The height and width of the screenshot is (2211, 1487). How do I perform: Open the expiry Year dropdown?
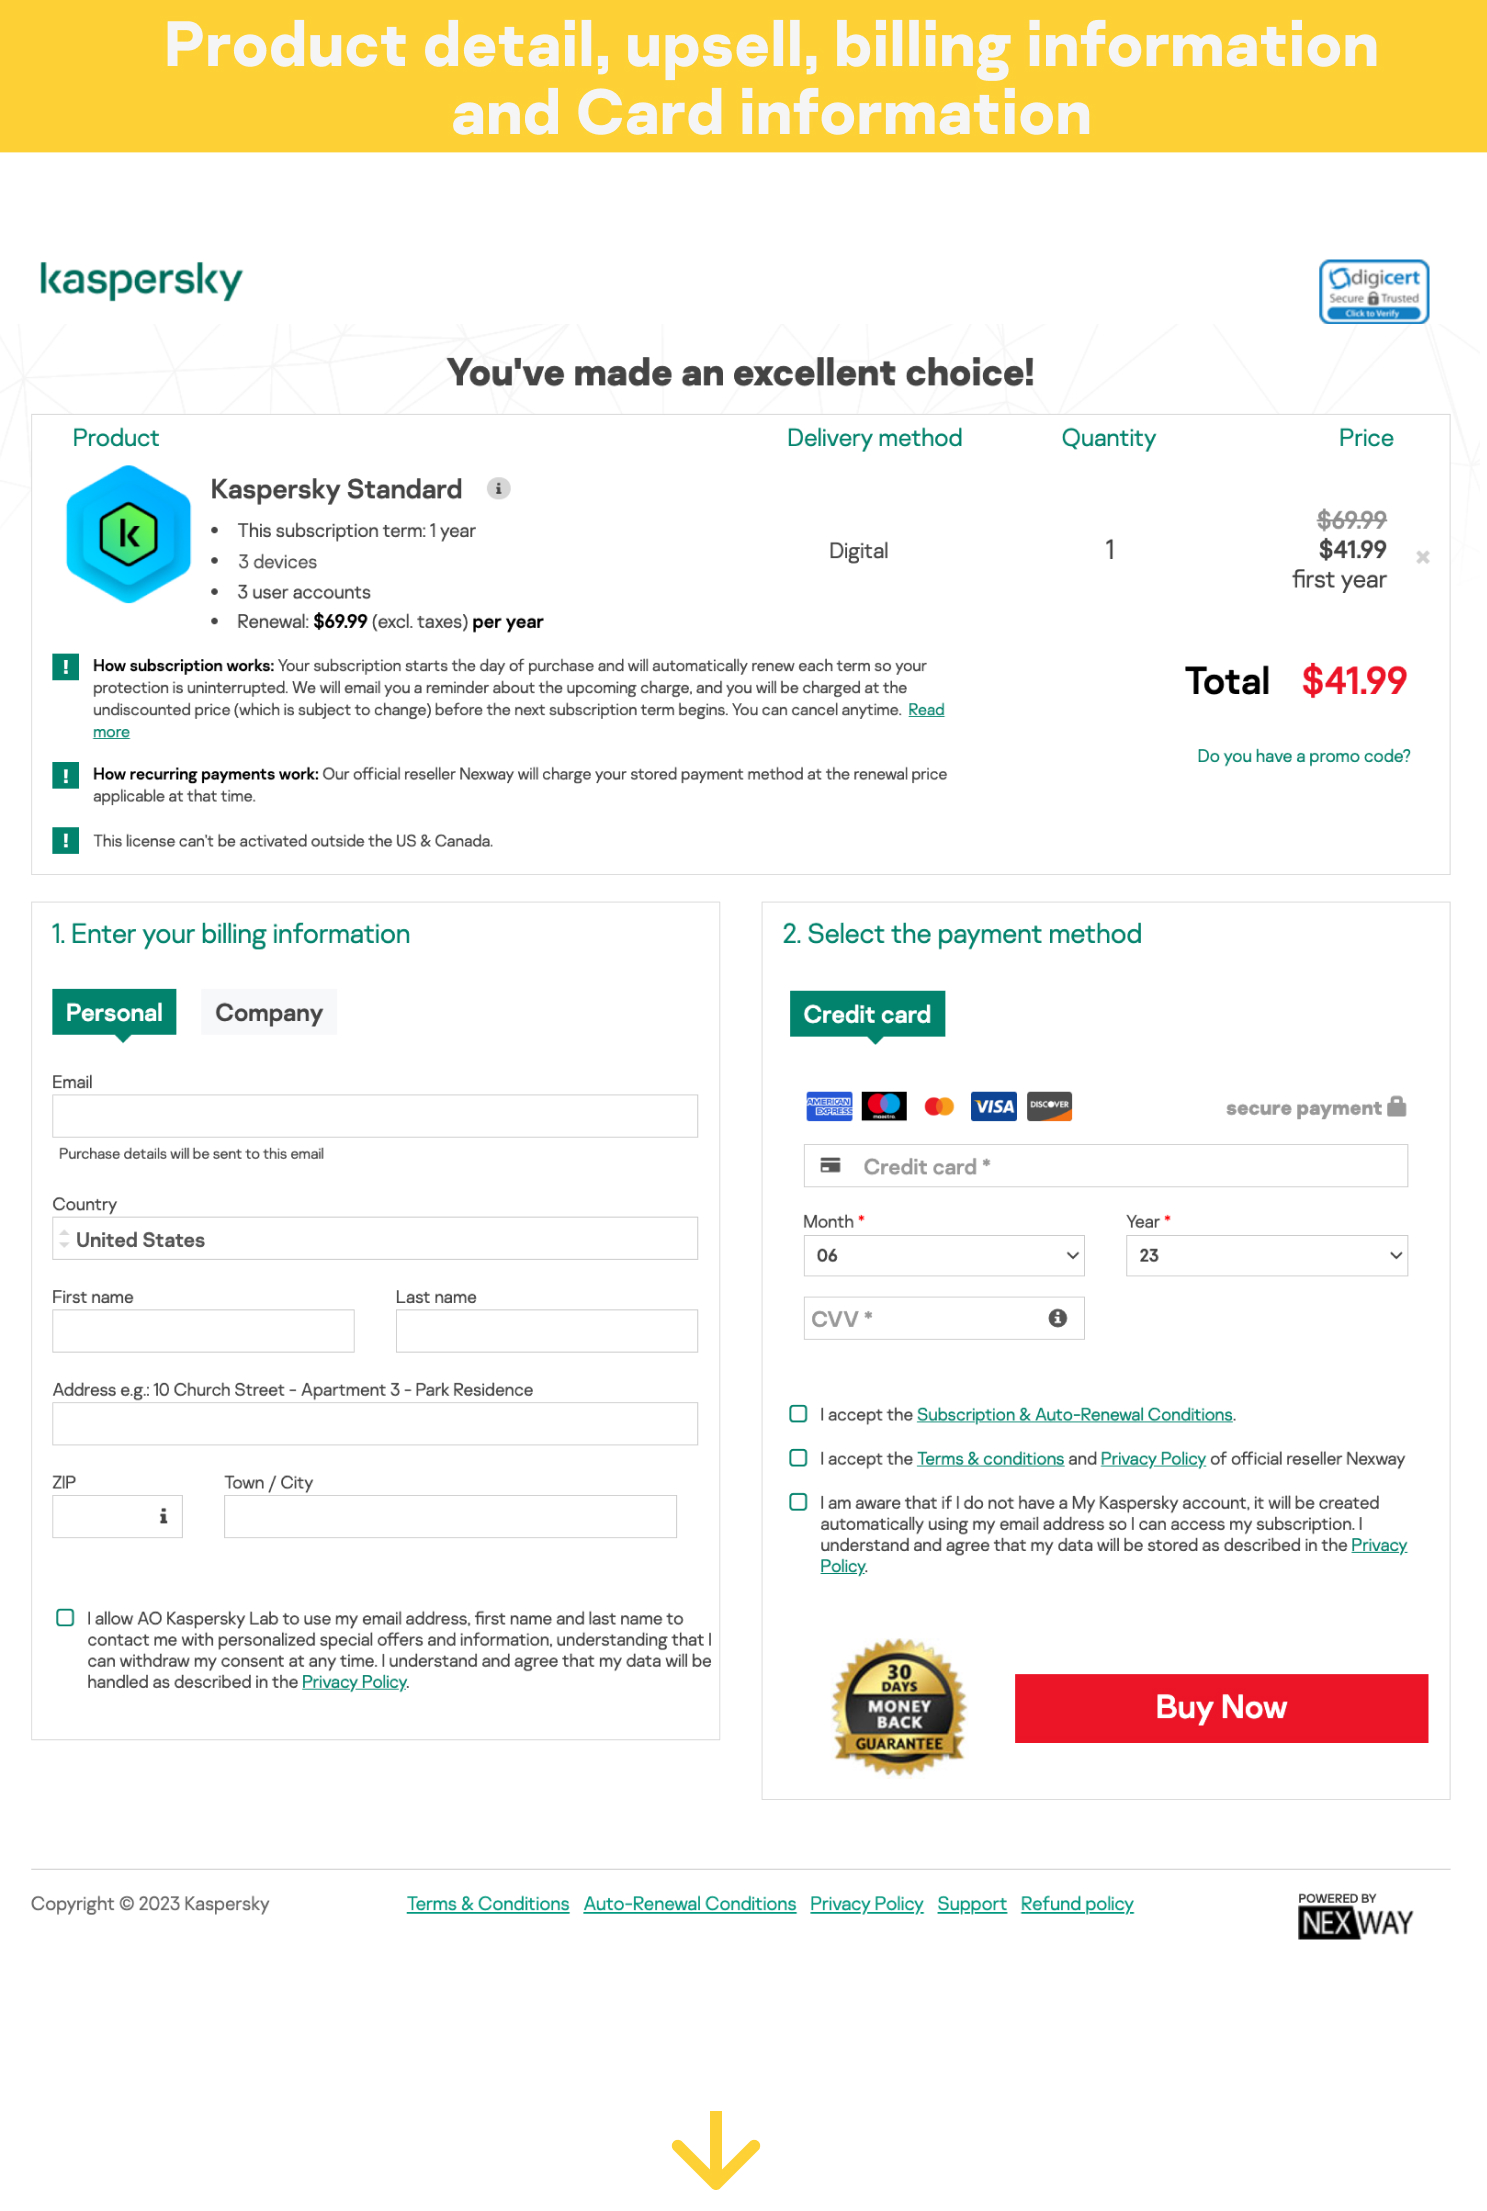pos(1267,1255)
